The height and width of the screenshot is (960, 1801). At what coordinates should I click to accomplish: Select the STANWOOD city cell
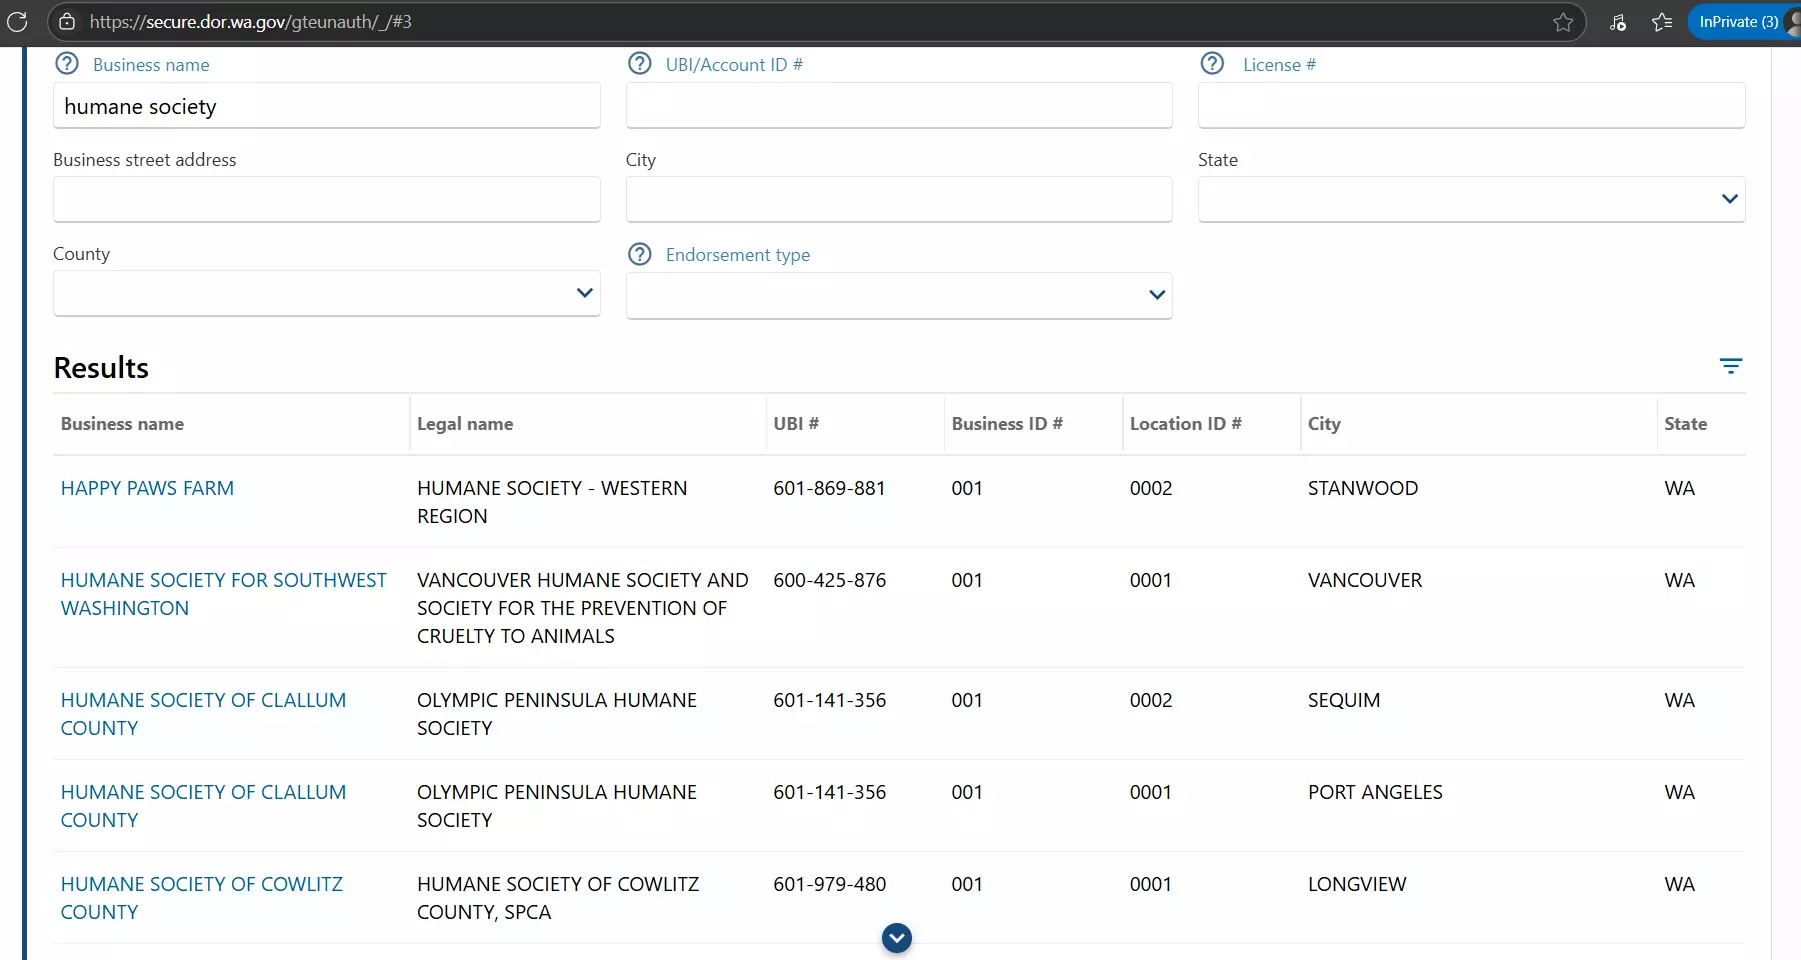(1363, 488)
